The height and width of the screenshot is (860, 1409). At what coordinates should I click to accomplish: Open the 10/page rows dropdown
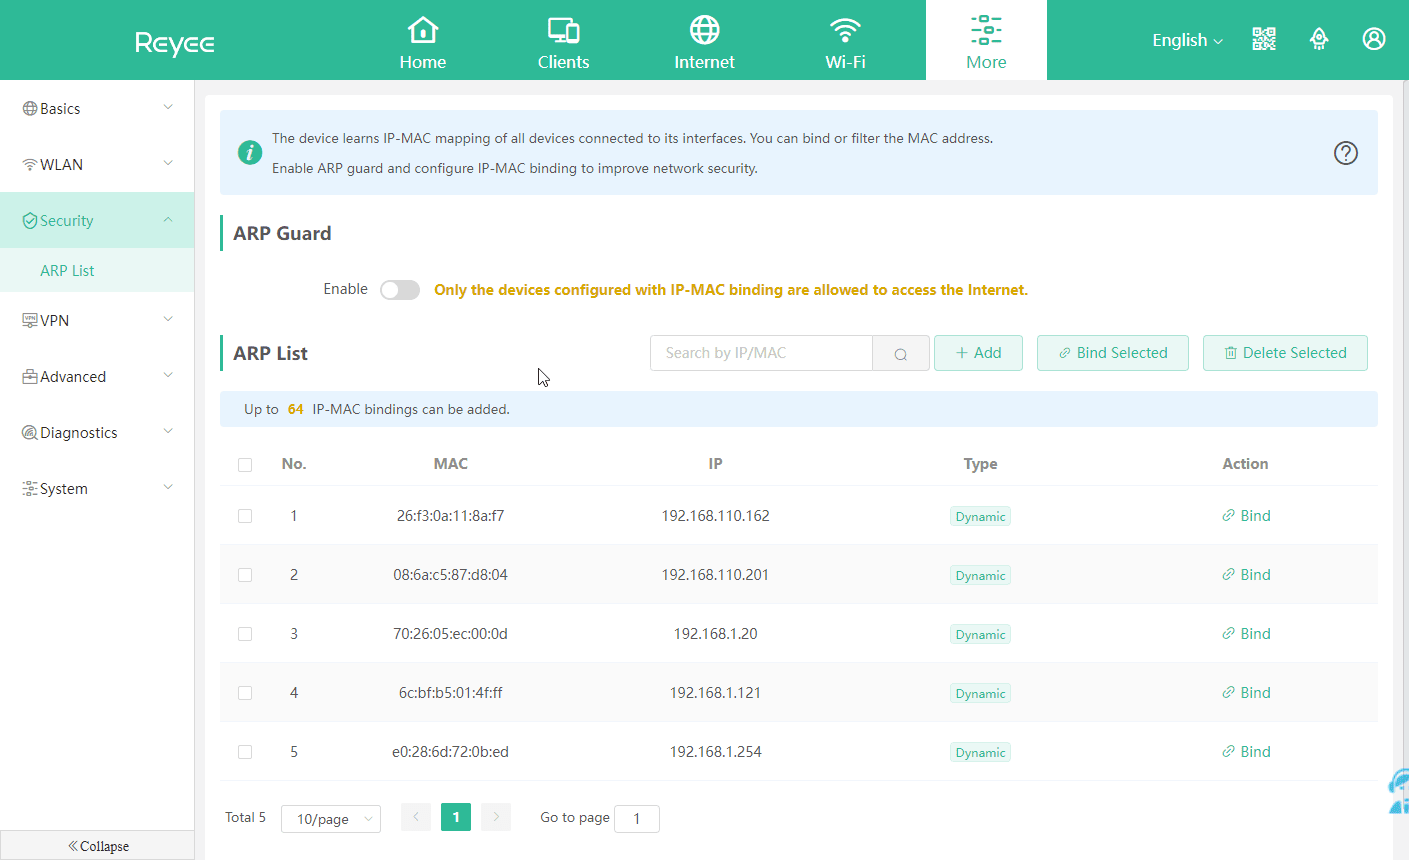(x=331, y=819)
